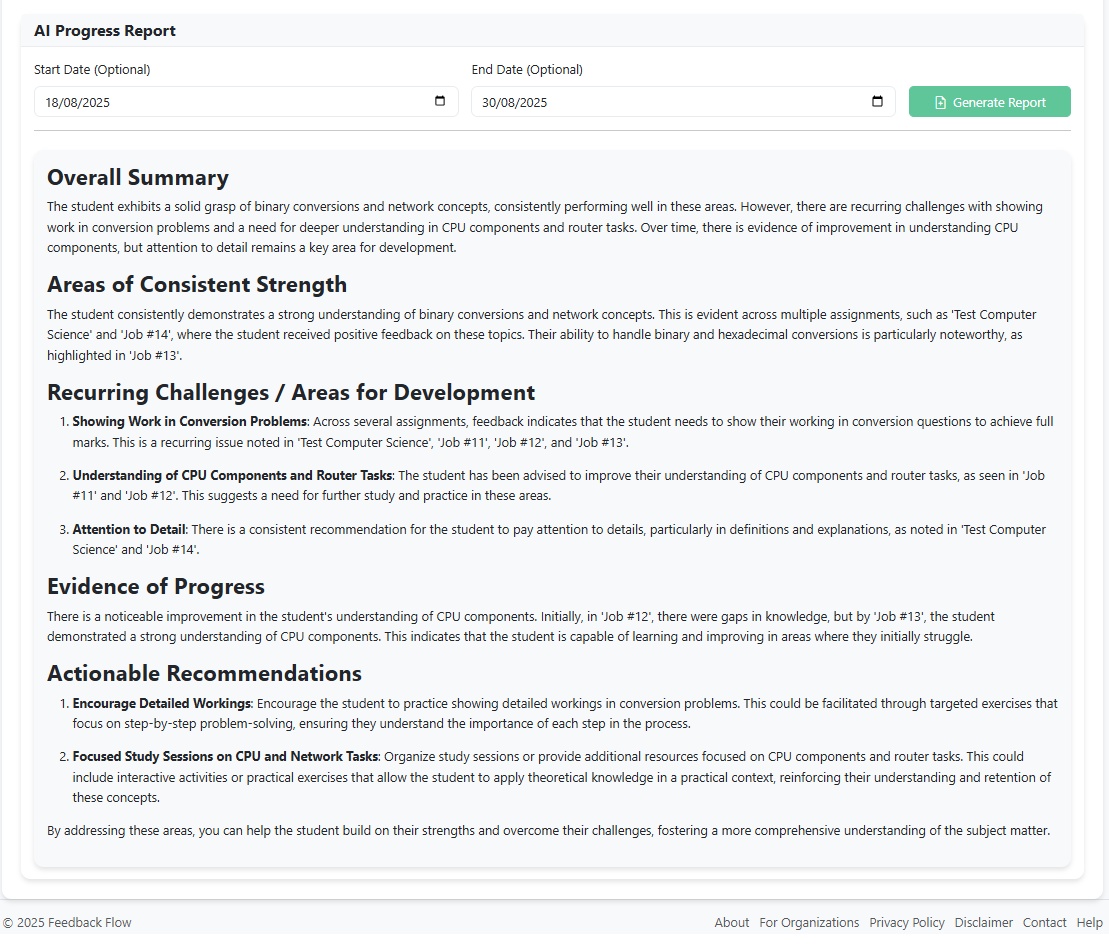The image size is (1109, 945).
Task: View the Disclaimer page
Action: (983, 922)
